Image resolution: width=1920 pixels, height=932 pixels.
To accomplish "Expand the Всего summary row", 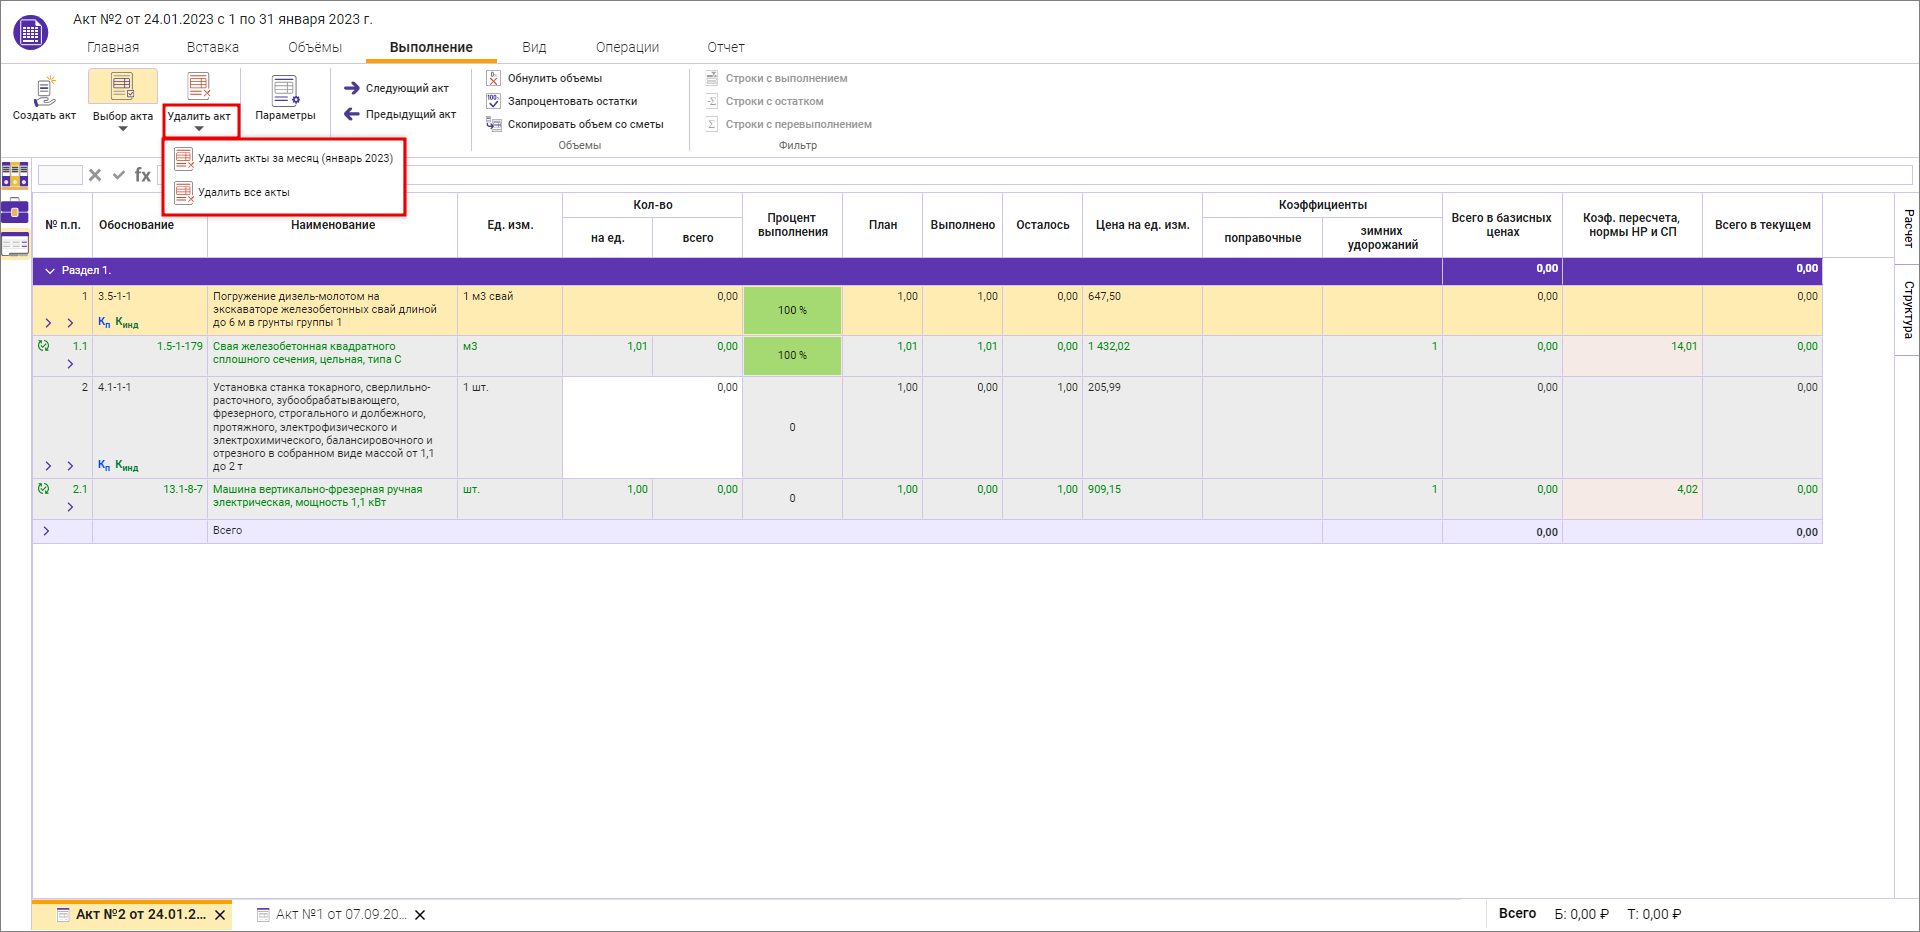I will [x=46, y=531].
